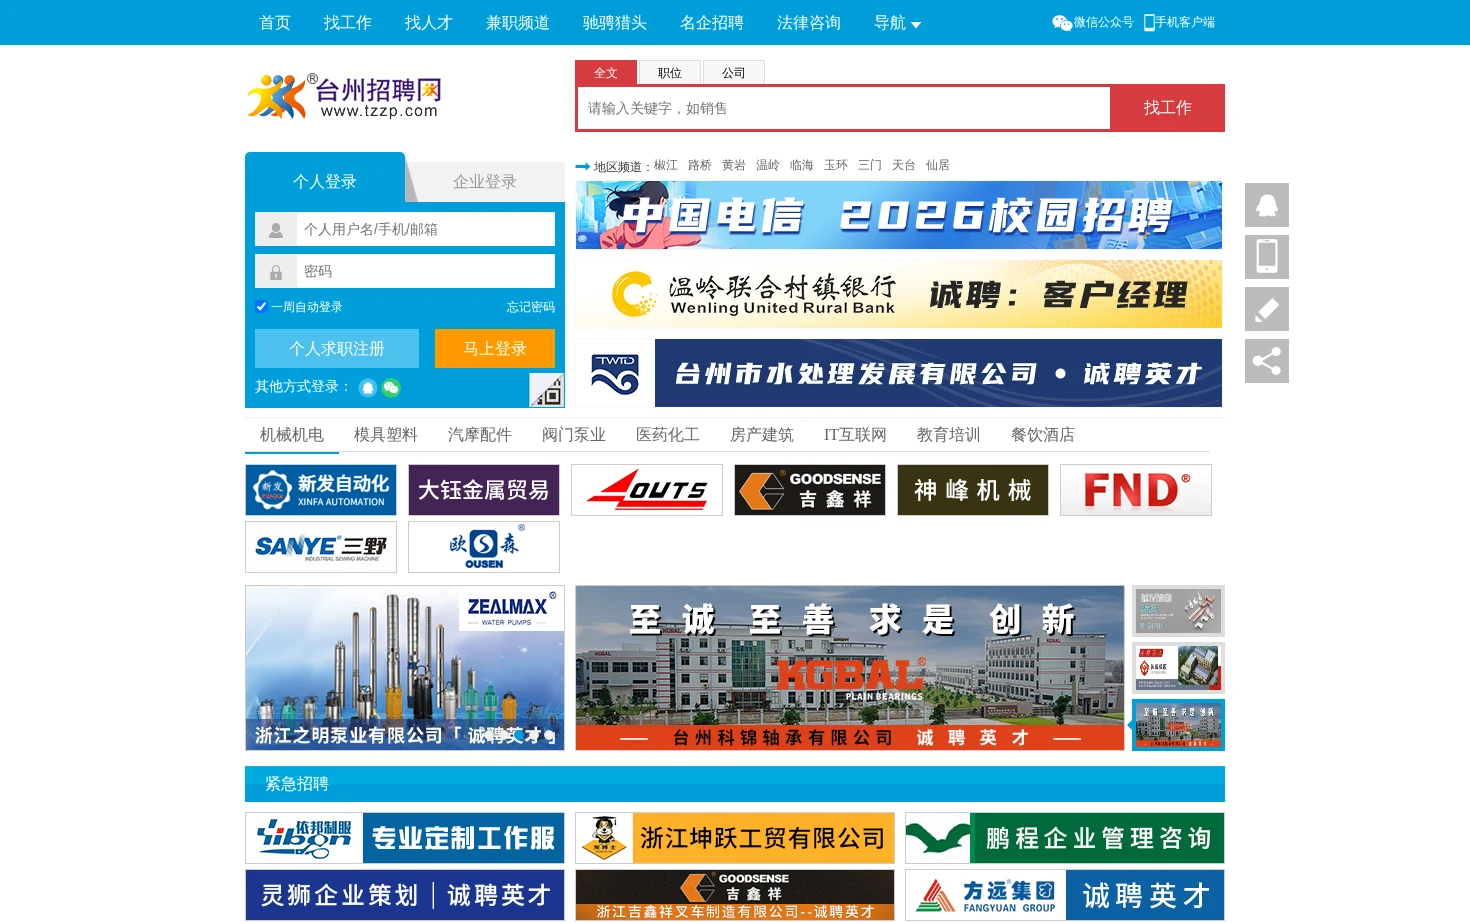Select the 模具塑料 industry tab
The image size is (1470, 923).
pyautogui.click(x=386, y=435)
